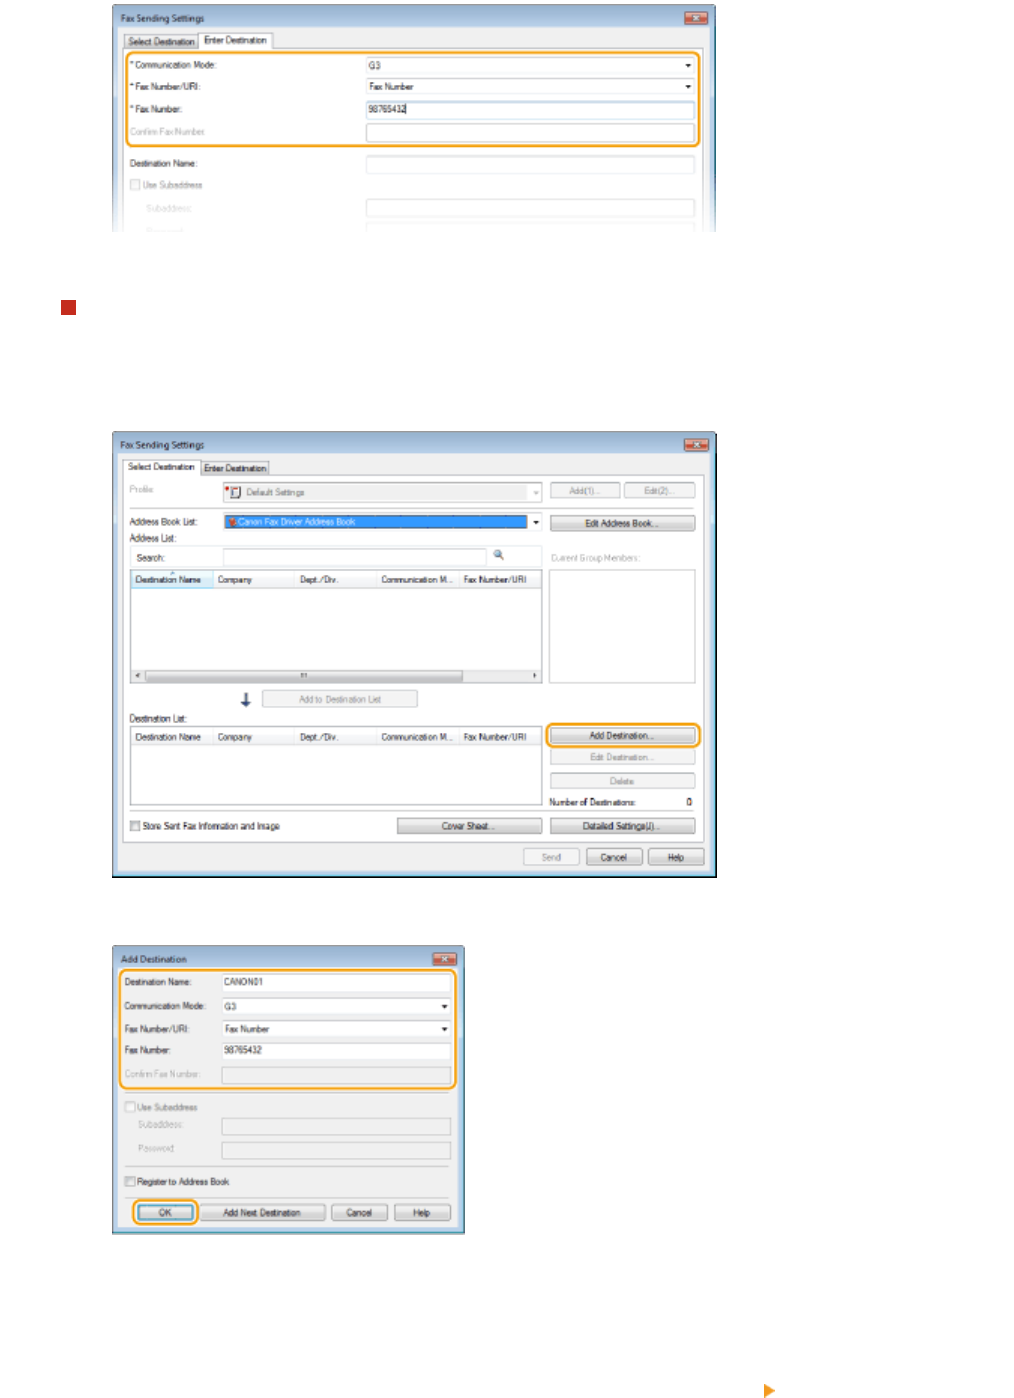Close the top Fax Sending Settings window
This screenshot has height=1398, width=1014.
696,18
